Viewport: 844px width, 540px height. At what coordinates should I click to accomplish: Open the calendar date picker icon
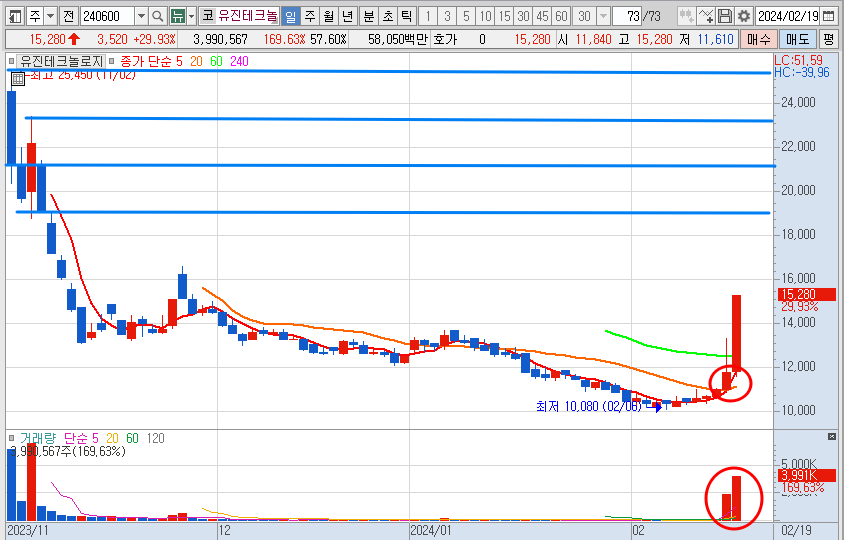click(829, 16)
